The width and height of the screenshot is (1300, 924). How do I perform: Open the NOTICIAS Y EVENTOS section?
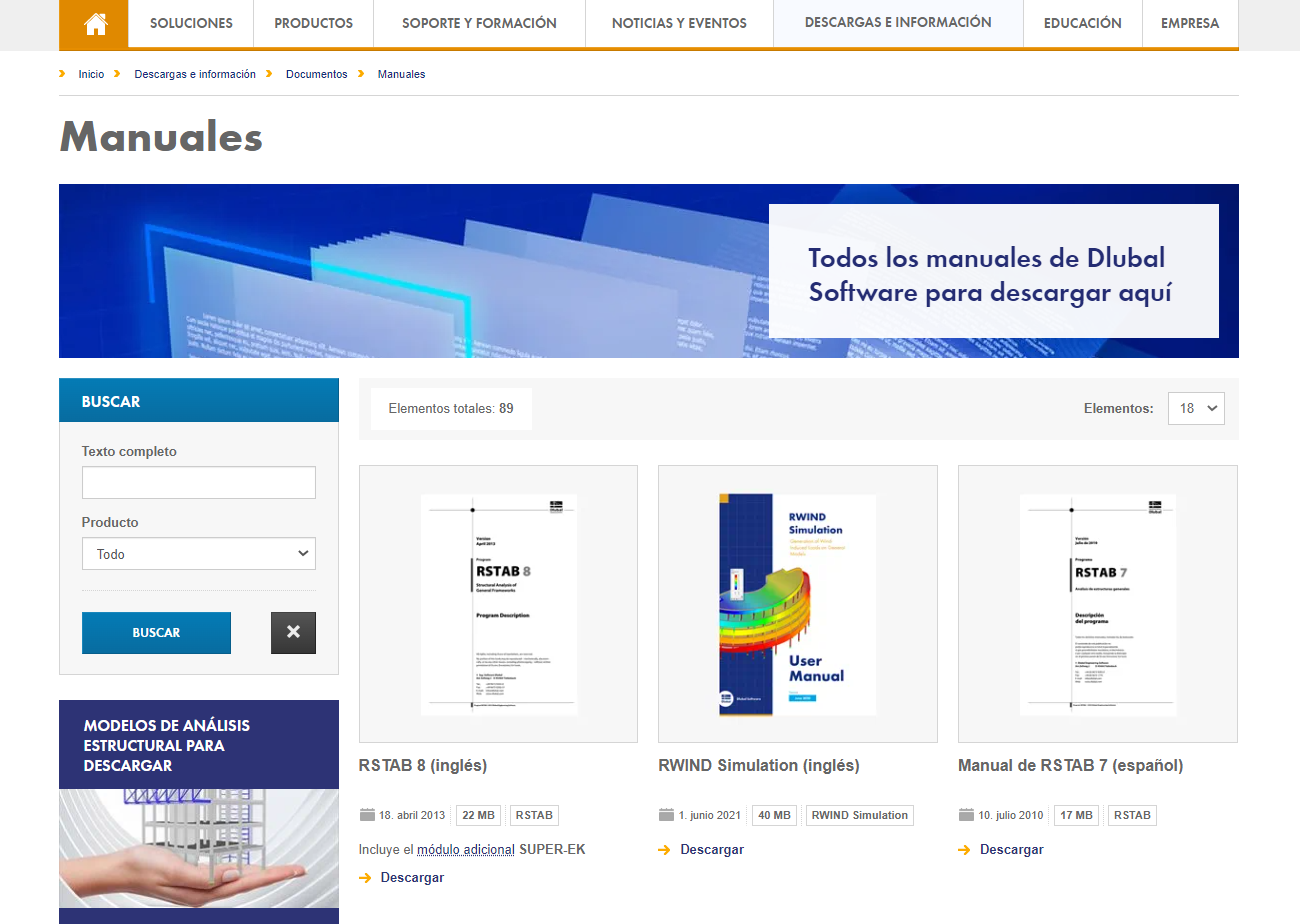(678, 22)
